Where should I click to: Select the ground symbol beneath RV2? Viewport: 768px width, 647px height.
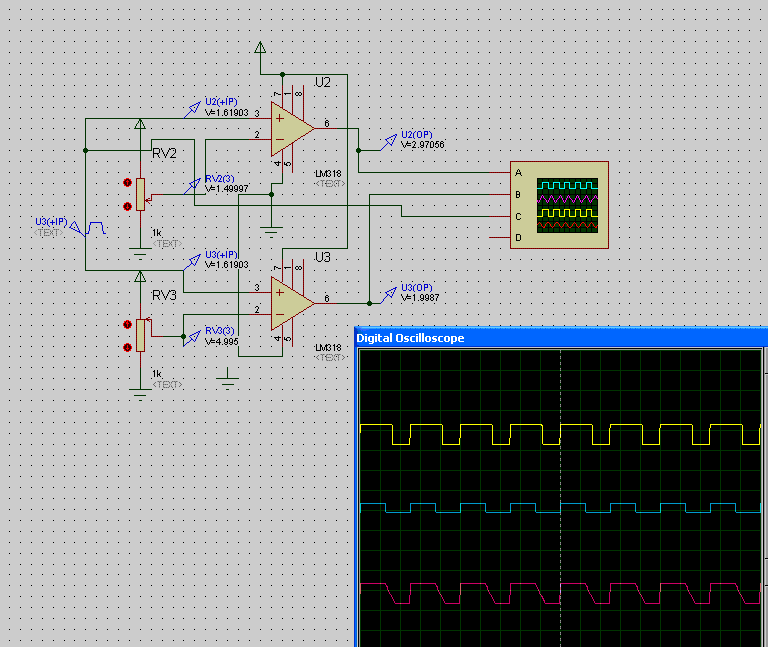tap(140, 254)
